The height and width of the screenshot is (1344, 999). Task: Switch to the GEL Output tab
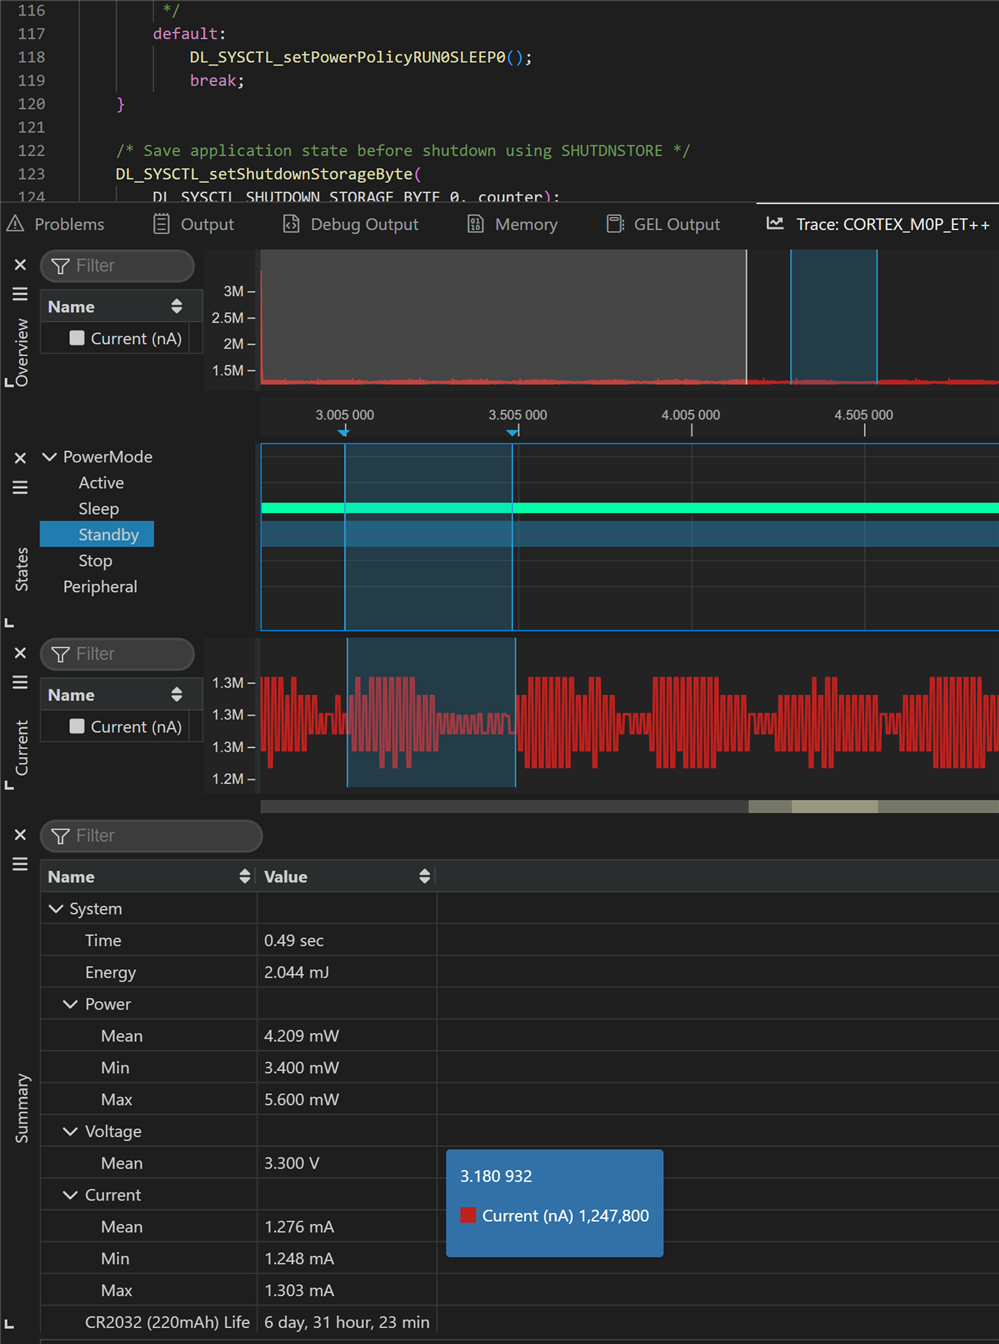point(663,224)
